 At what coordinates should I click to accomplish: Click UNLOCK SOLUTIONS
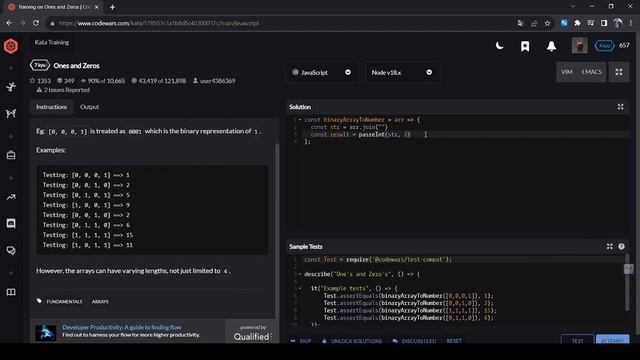tap(352, 341)
